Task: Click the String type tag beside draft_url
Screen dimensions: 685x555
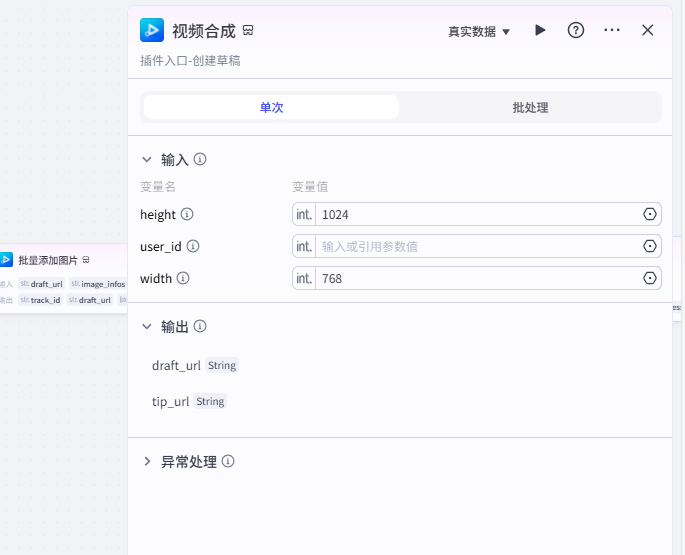Action: click(x=222, y=365)
